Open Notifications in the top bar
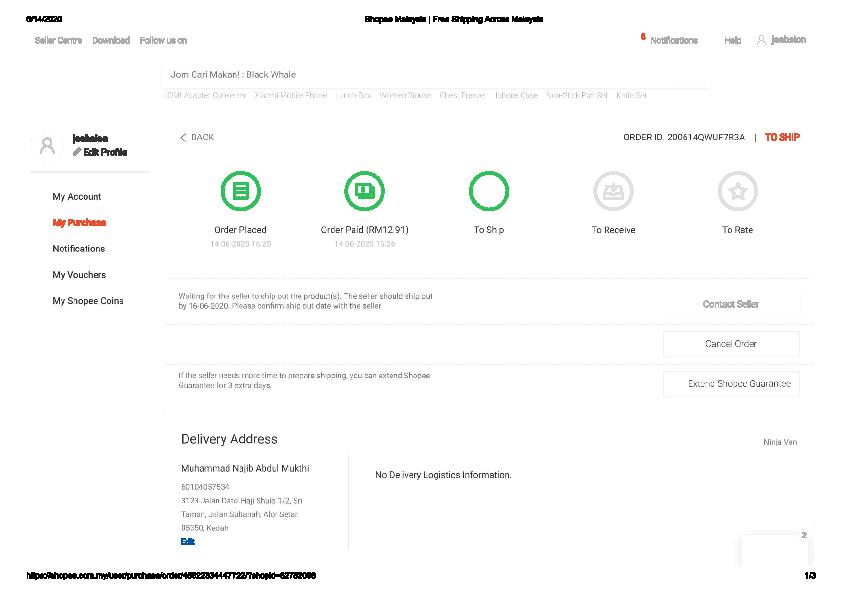 674,40
